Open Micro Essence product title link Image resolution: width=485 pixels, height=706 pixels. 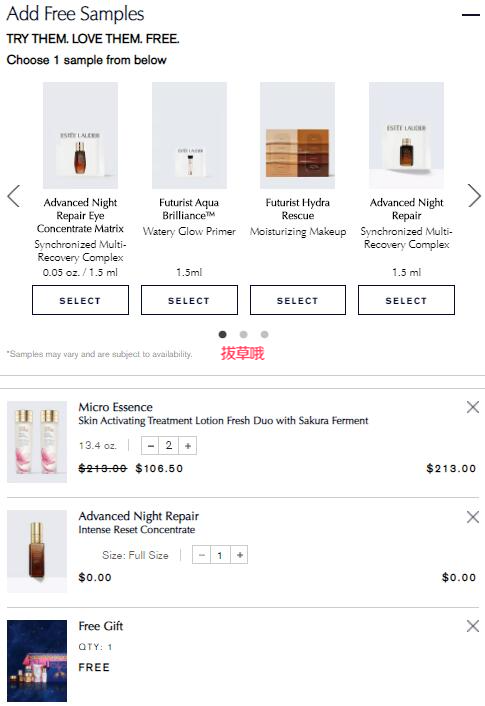coord(116,407)
